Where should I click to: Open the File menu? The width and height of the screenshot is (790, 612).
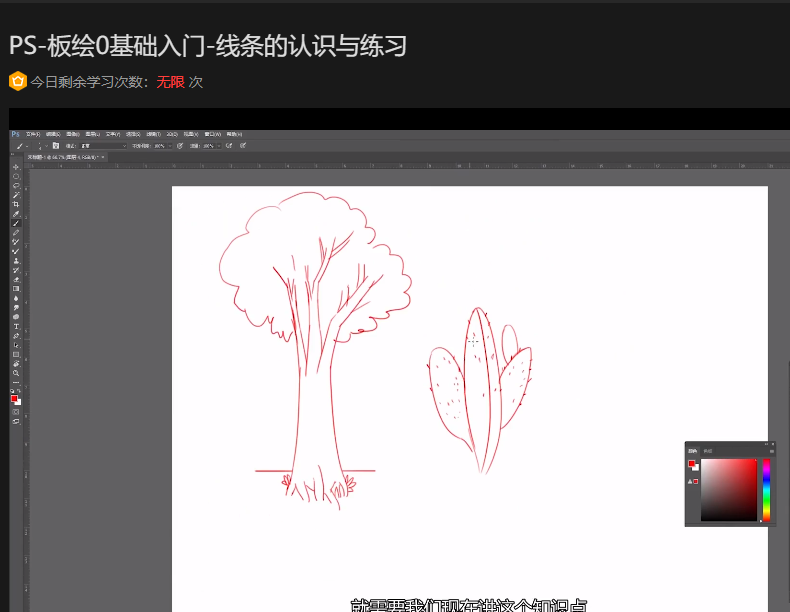(33, 134)
